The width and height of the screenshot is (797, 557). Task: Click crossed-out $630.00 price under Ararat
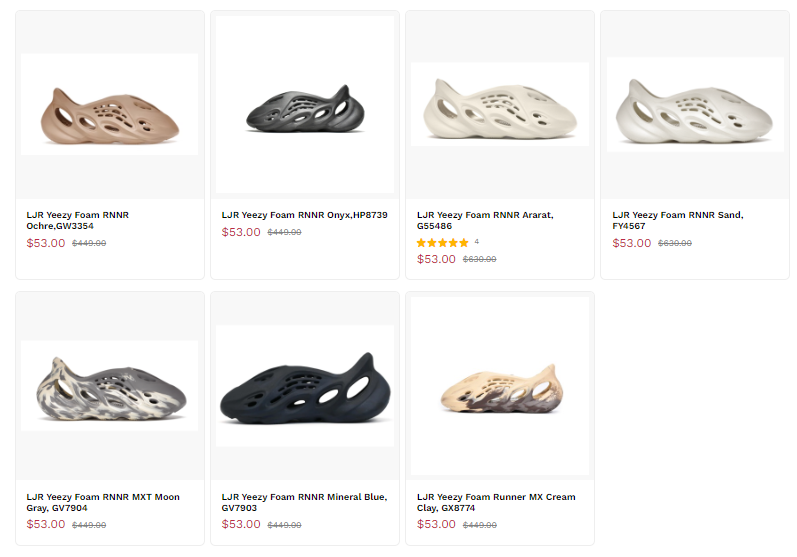point(479,260)
